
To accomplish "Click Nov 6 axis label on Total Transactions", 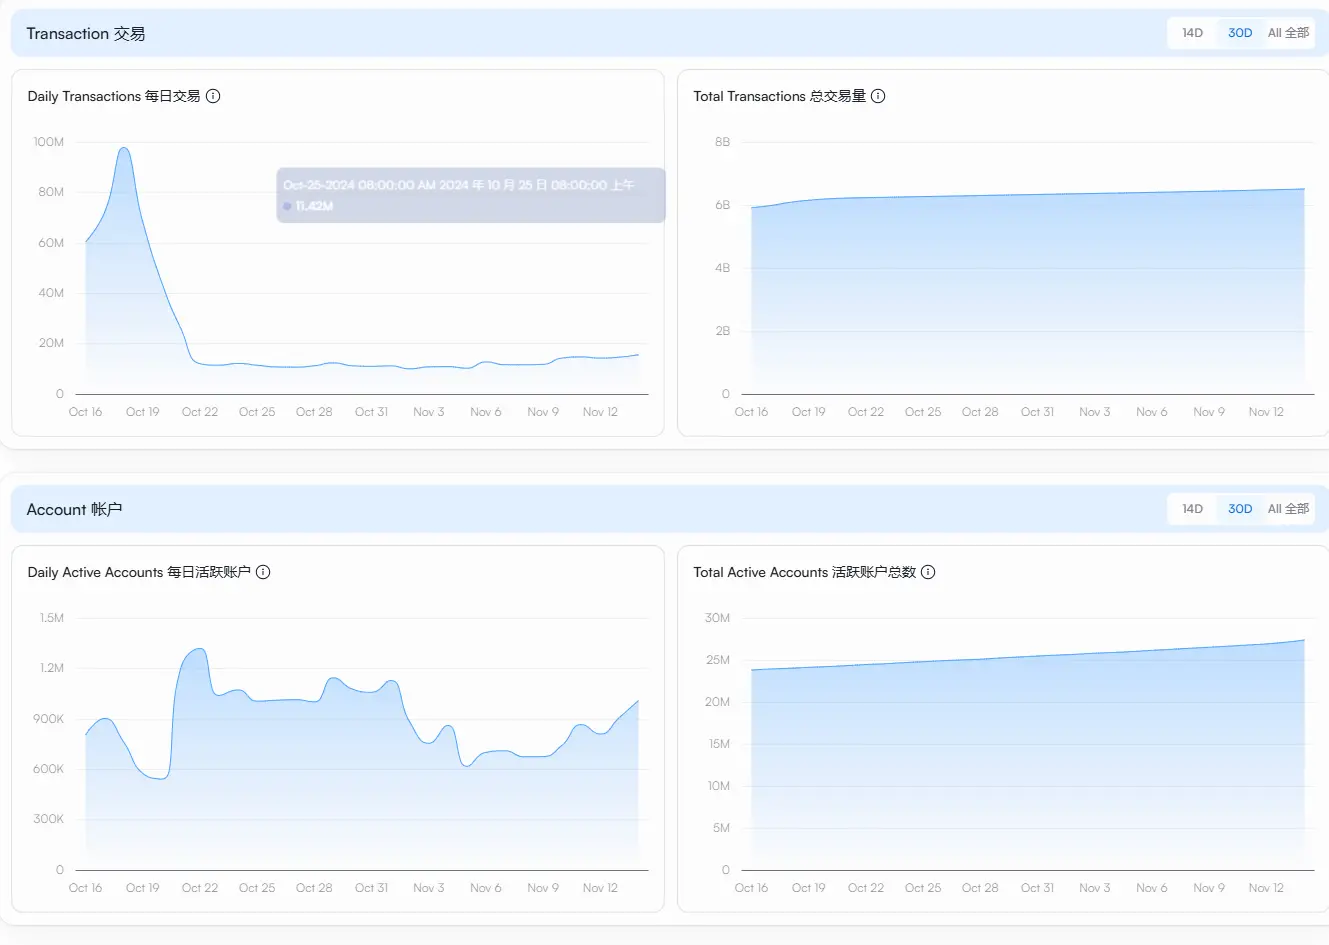I will coord(1151,412).
